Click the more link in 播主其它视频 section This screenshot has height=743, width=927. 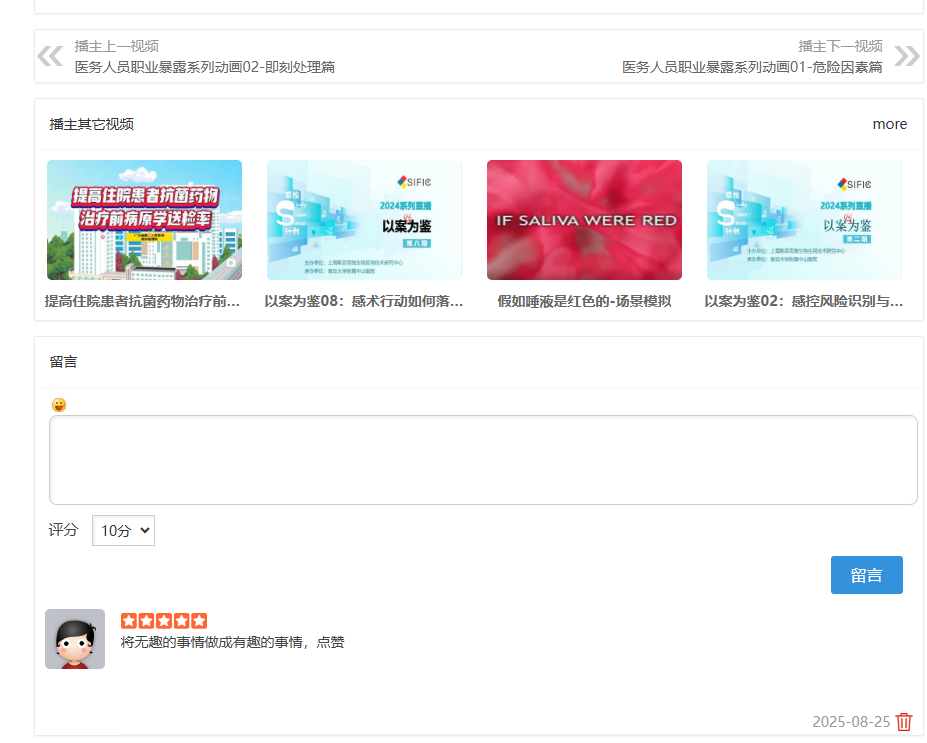889,124
